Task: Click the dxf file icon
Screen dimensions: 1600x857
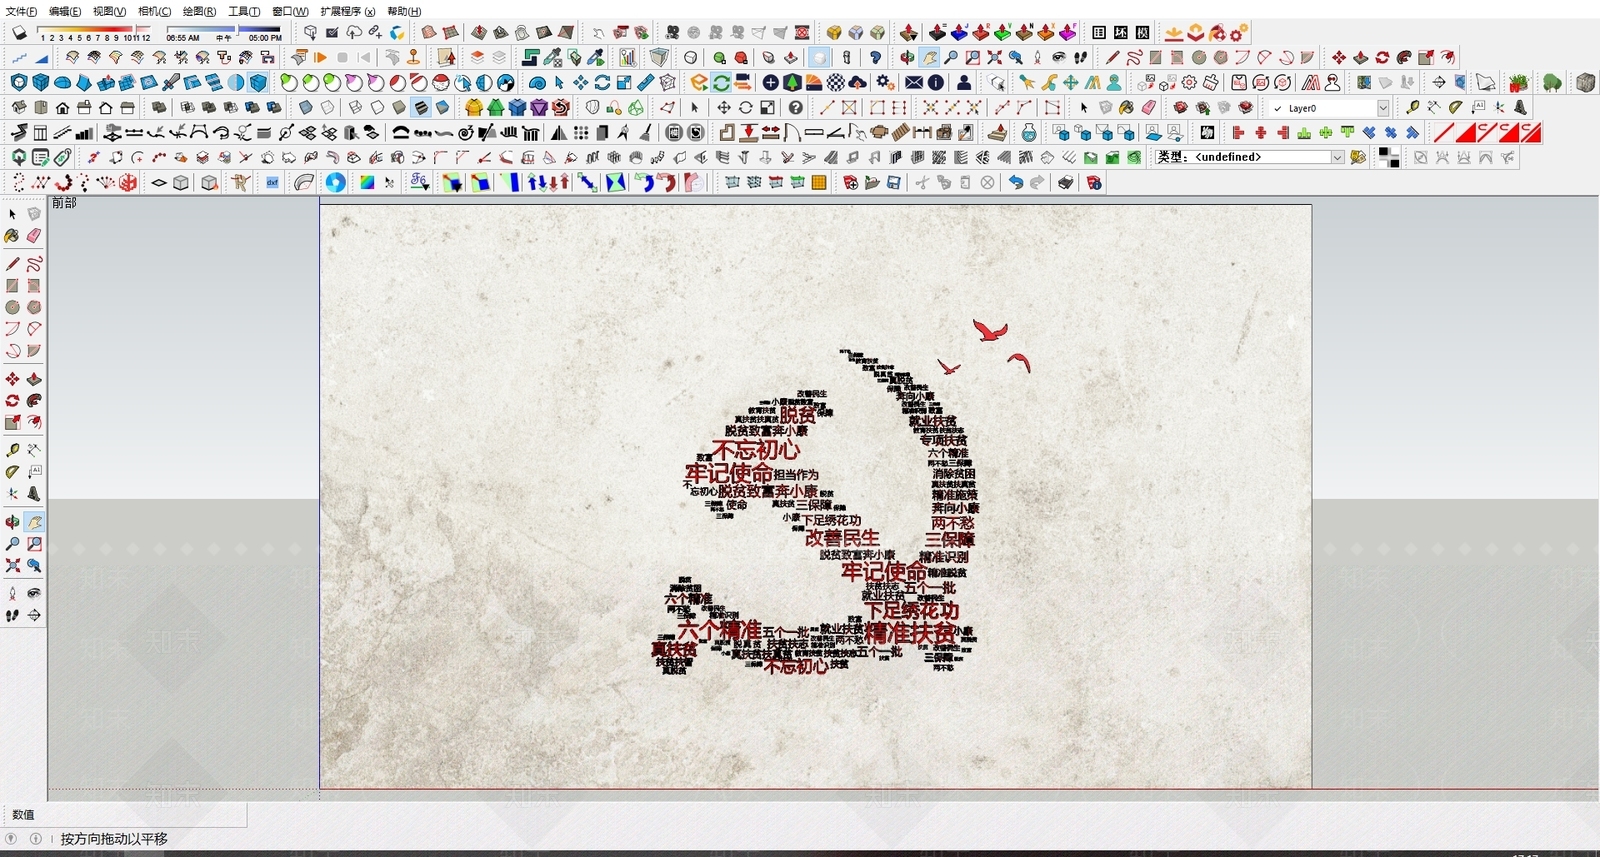Action: 272,182
